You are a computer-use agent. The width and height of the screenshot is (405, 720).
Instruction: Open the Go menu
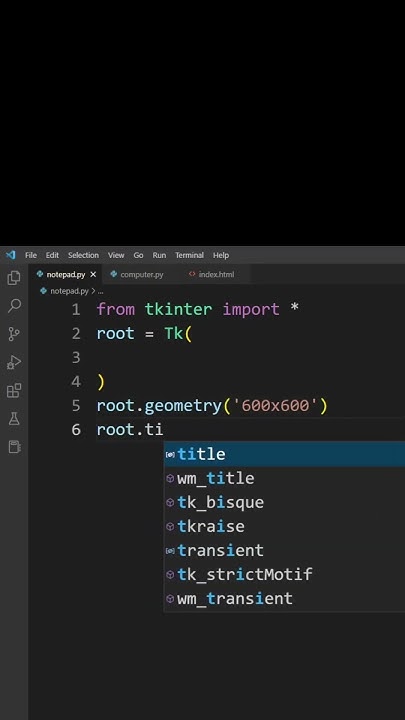[x=138, y=255]
